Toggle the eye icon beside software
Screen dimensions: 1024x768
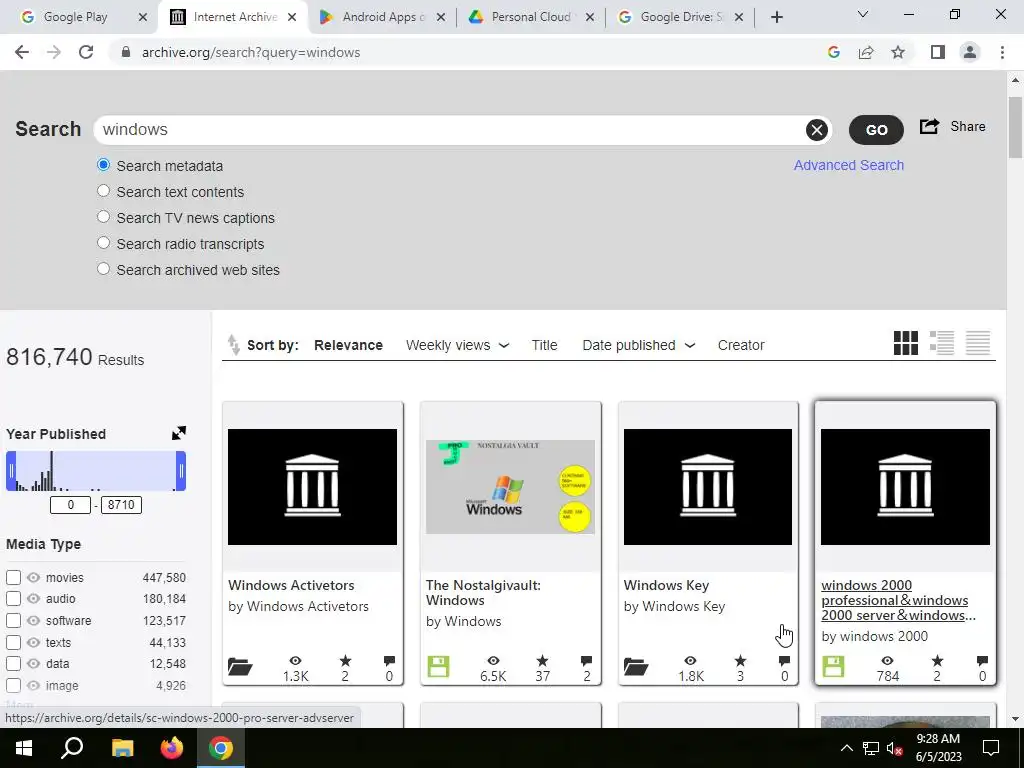tap(33, 620)
